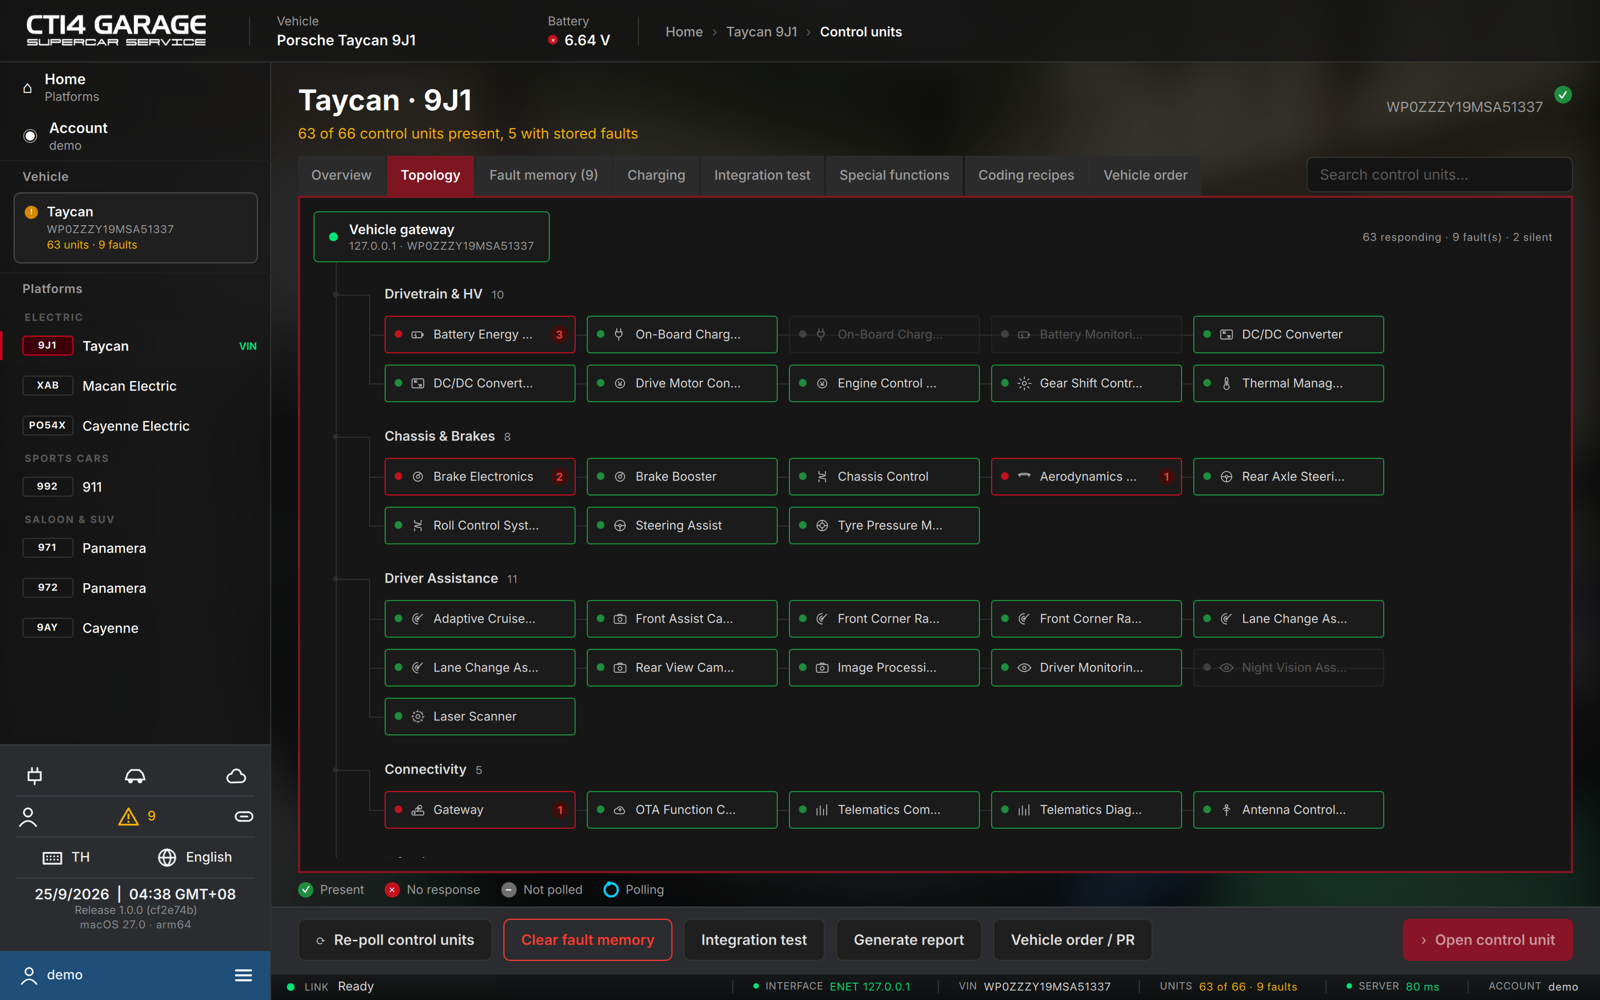
Task: Click the car icon in the sidebar panel
Action: point(135,776)
